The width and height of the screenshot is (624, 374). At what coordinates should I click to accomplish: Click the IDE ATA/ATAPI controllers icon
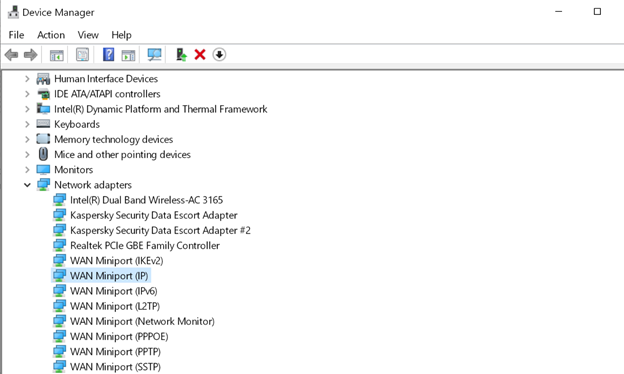43,94
